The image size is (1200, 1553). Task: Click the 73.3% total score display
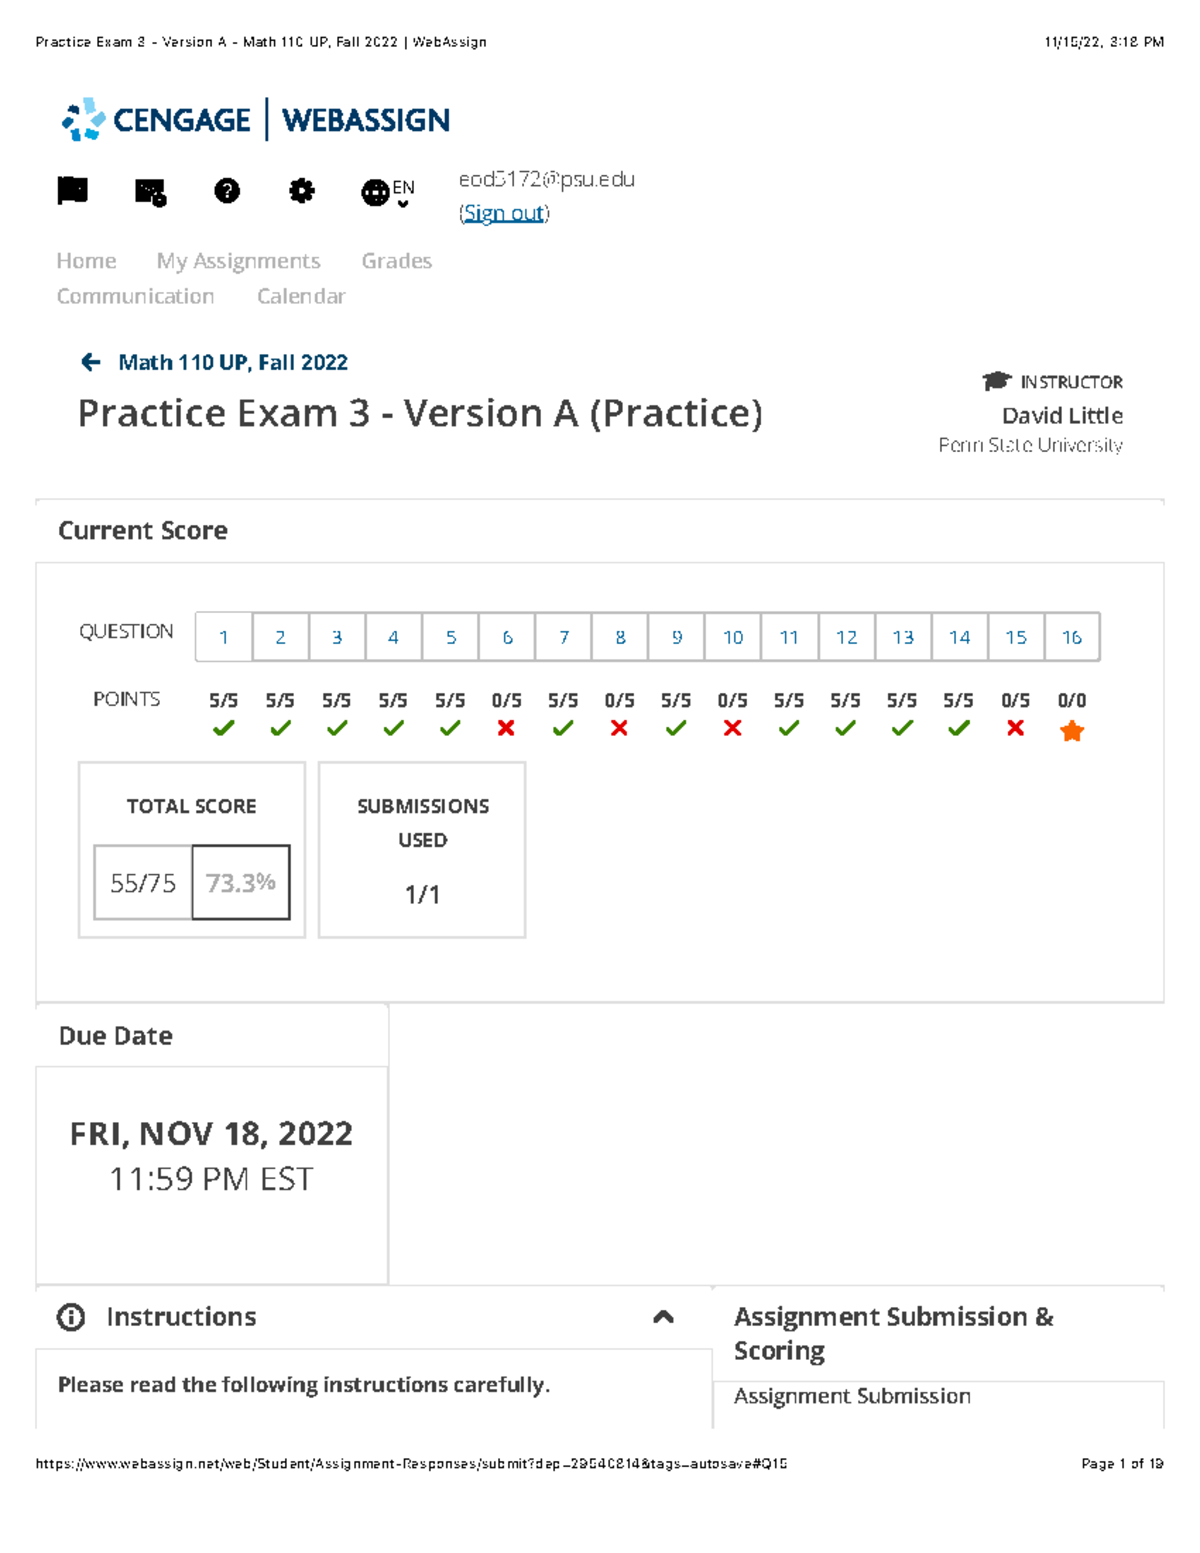coord(240,883)
